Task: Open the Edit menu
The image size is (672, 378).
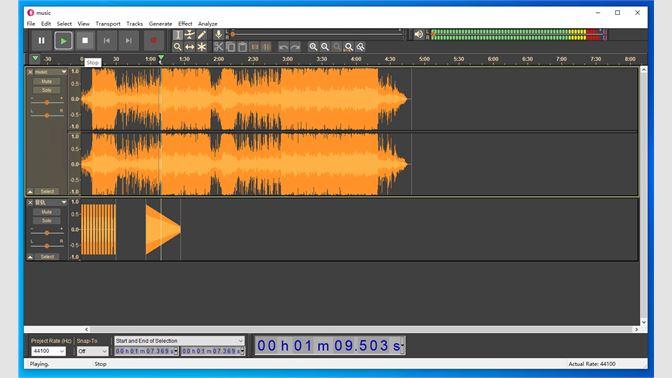Action: coord(46,24)
